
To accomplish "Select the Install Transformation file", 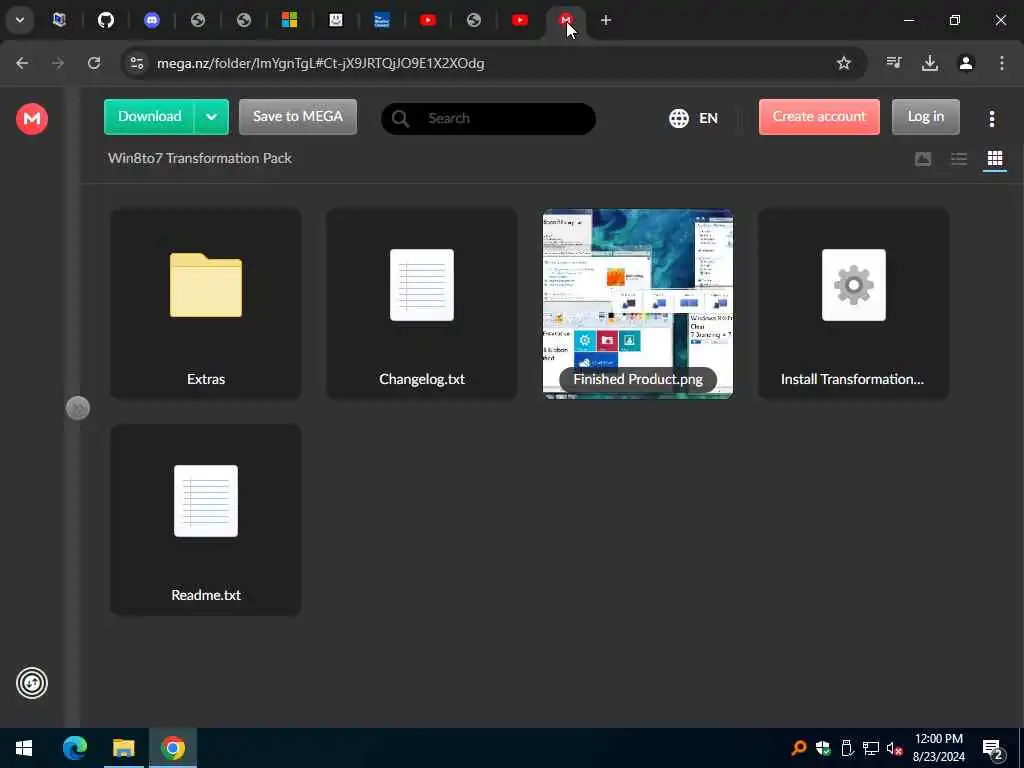I will tap(854, 304).
